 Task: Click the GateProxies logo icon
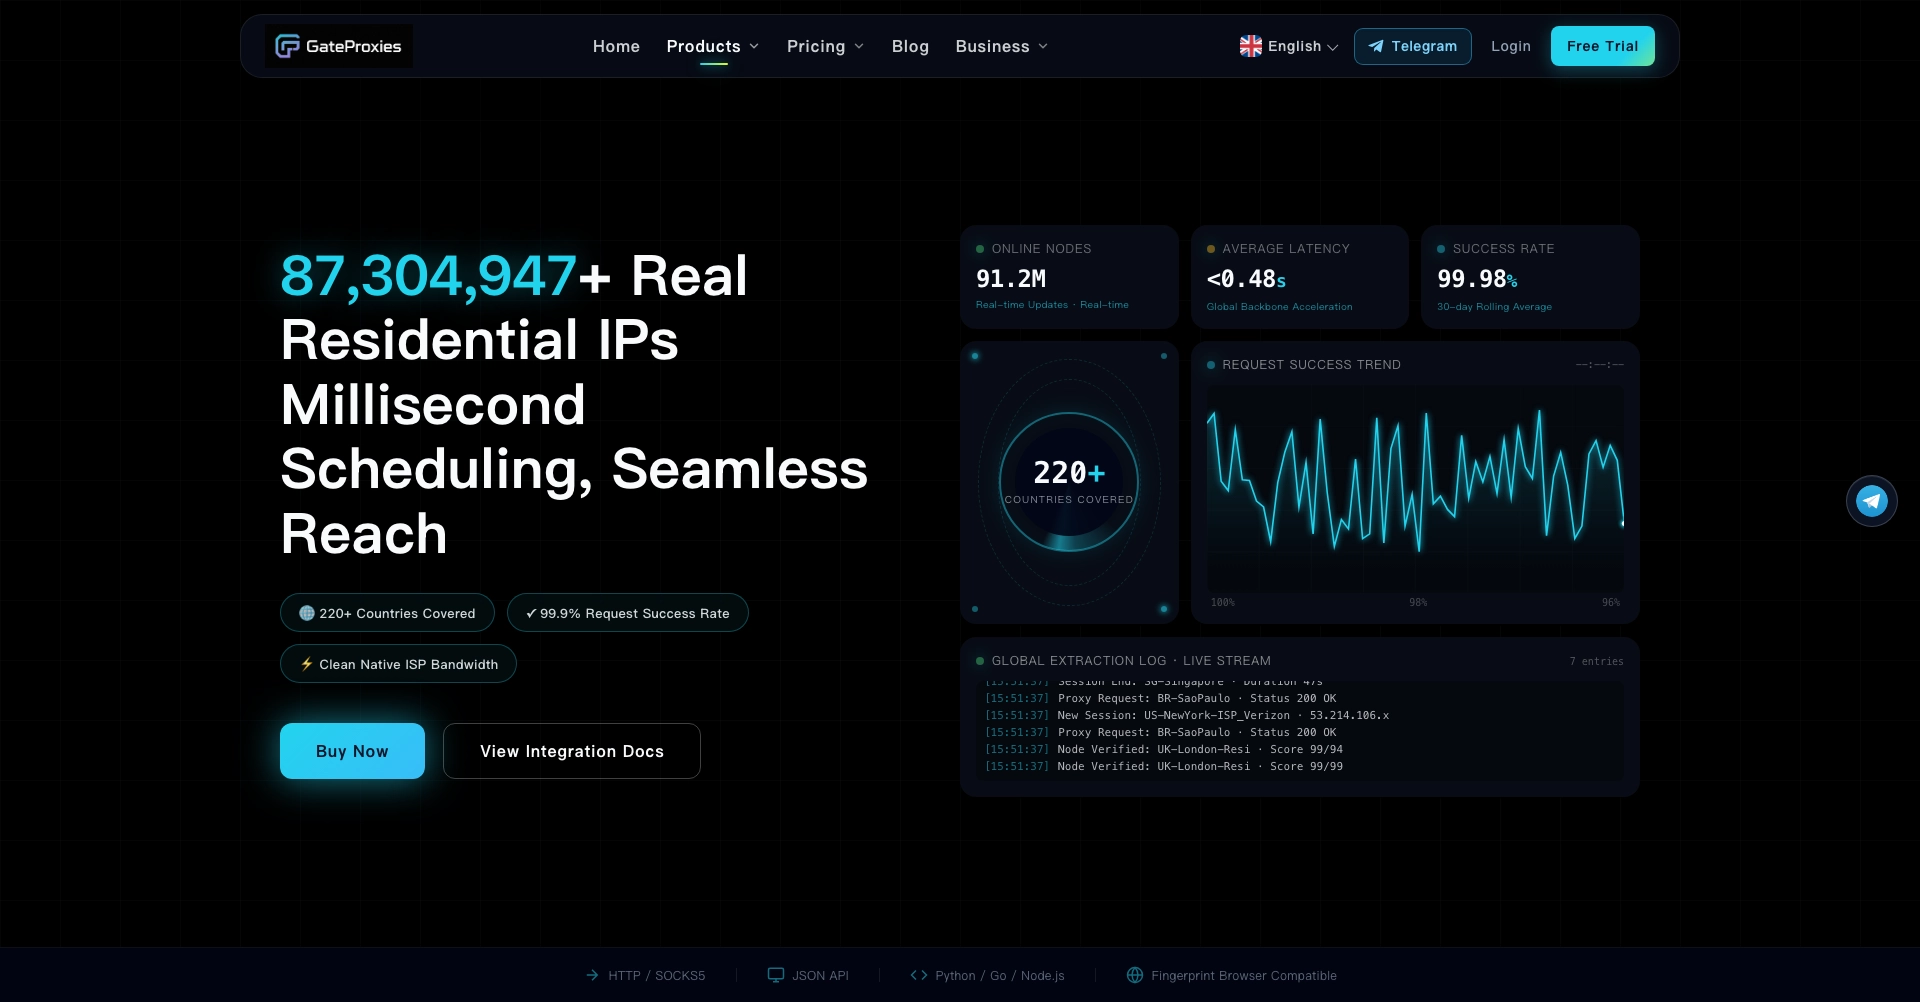pos(287,46)
